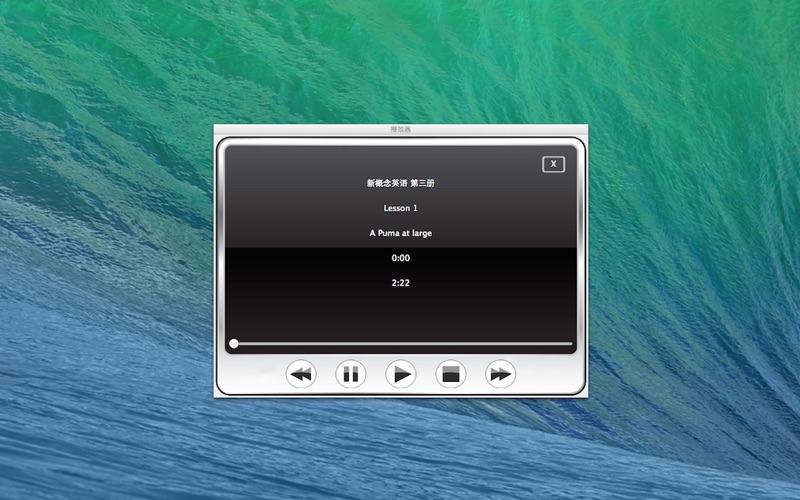Click the "新概念英语 第三册" heading

click(x=401, y=183)
